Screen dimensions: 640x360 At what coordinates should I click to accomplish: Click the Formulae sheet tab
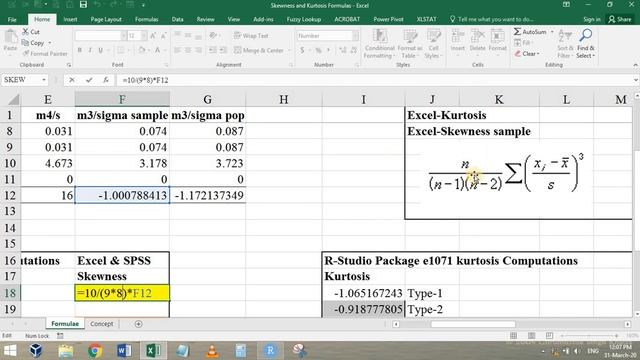pos(65,324)
